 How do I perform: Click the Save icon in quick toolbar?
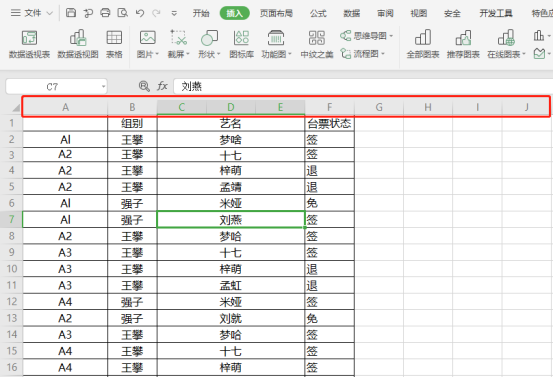(x=71, y=13)
